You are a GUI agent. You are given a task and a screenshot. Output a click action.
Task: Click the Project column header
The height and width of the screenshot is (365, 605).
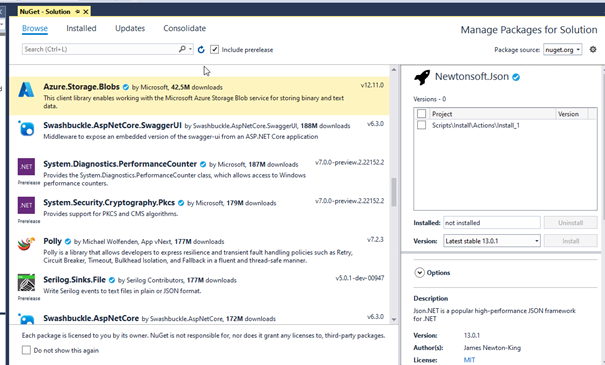[492, 114]
